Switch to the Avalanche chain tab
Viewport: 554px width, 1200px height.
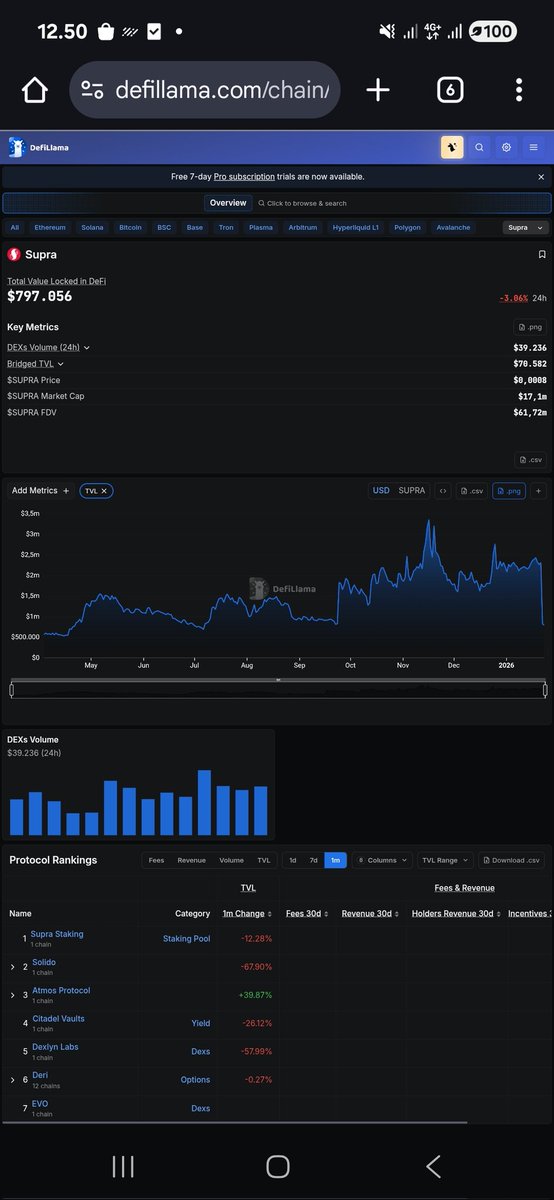tap(453, 227)
